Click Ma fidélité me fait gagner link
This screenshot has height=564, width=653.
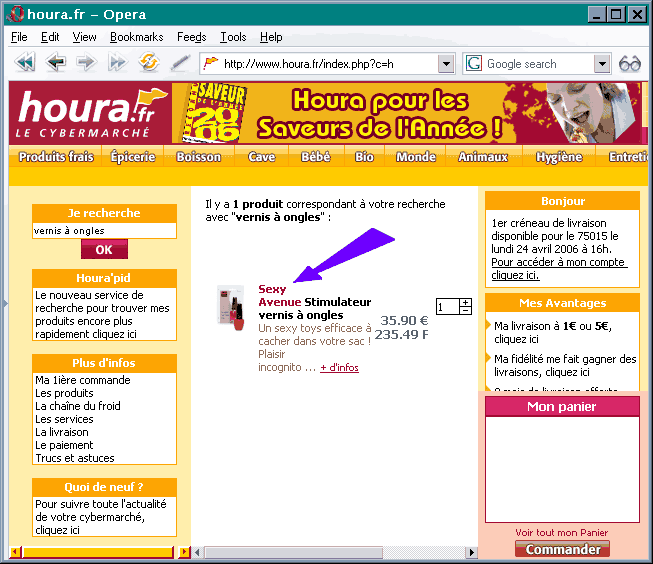coord(565,365)
